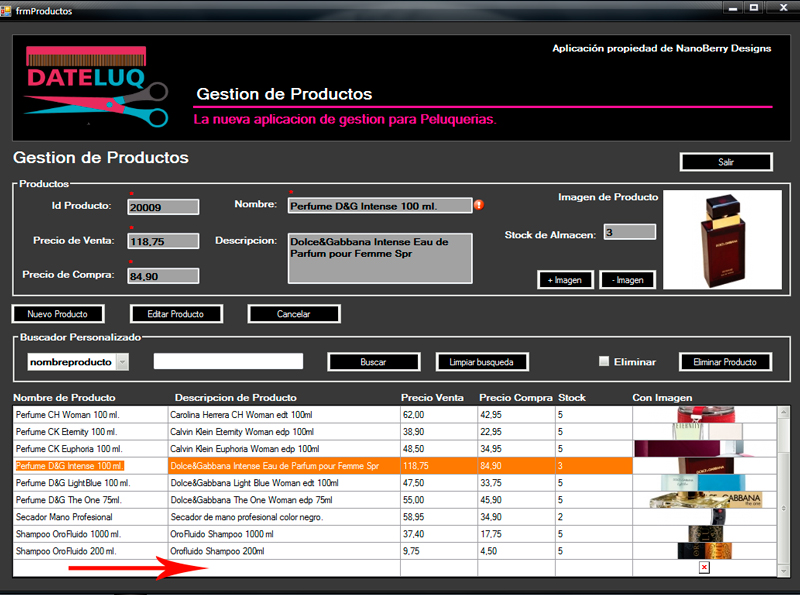Click the Cancelar button
The height and width of the screenshot is (595, 800).
(294, 314)
